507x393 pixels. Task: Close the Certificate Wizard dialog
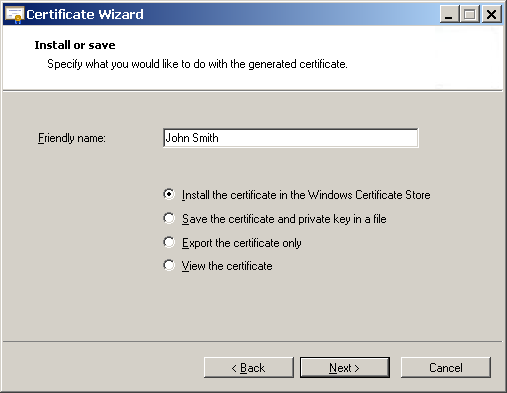pos(491,14)
